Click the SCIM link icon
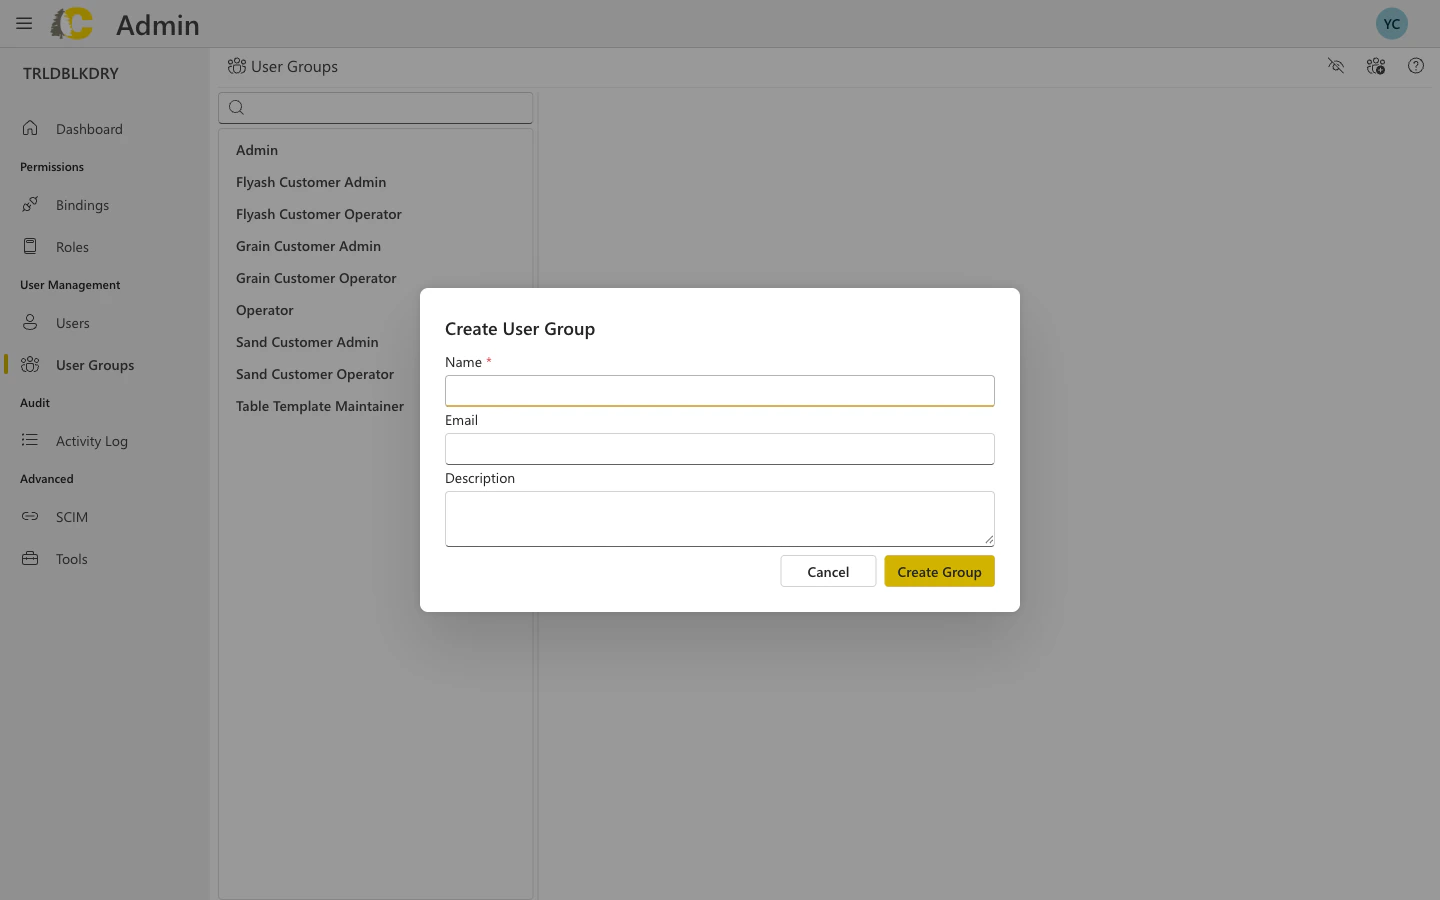Image resolution: width=1440 pixels, height=900 pixels. (x=30, y=517)
